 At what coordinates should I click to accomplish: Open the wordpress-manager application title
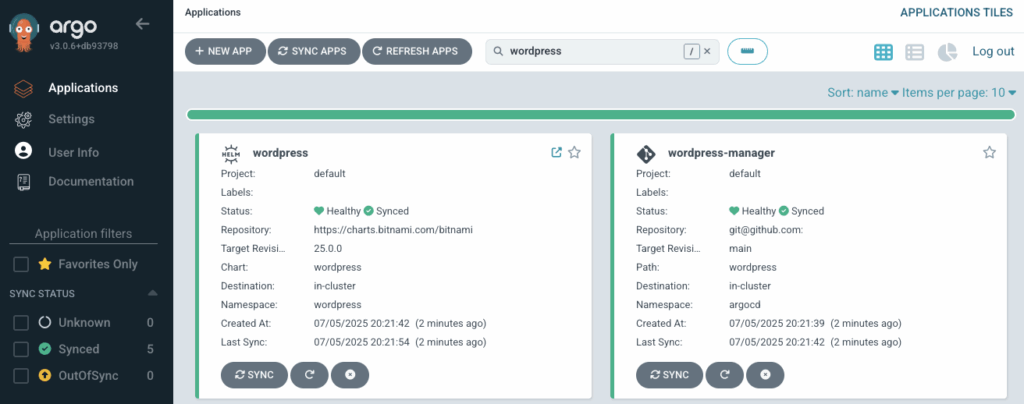(721, 153)
